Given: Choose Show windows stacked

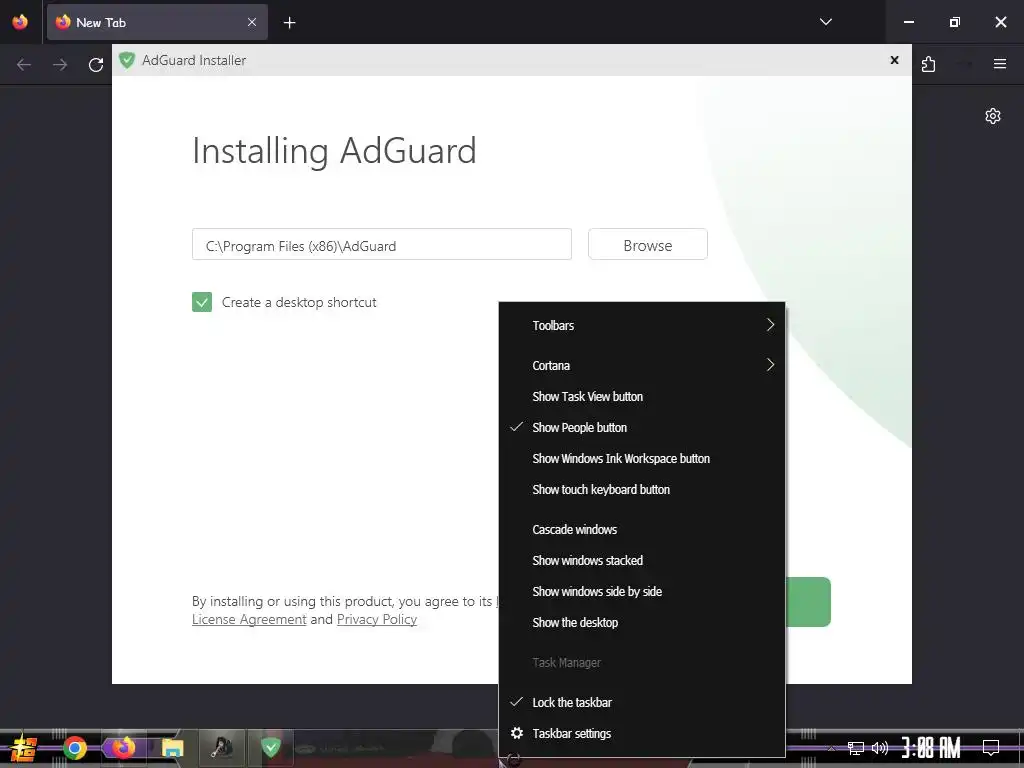Looking at the screenshot, I should coord(642,560).
